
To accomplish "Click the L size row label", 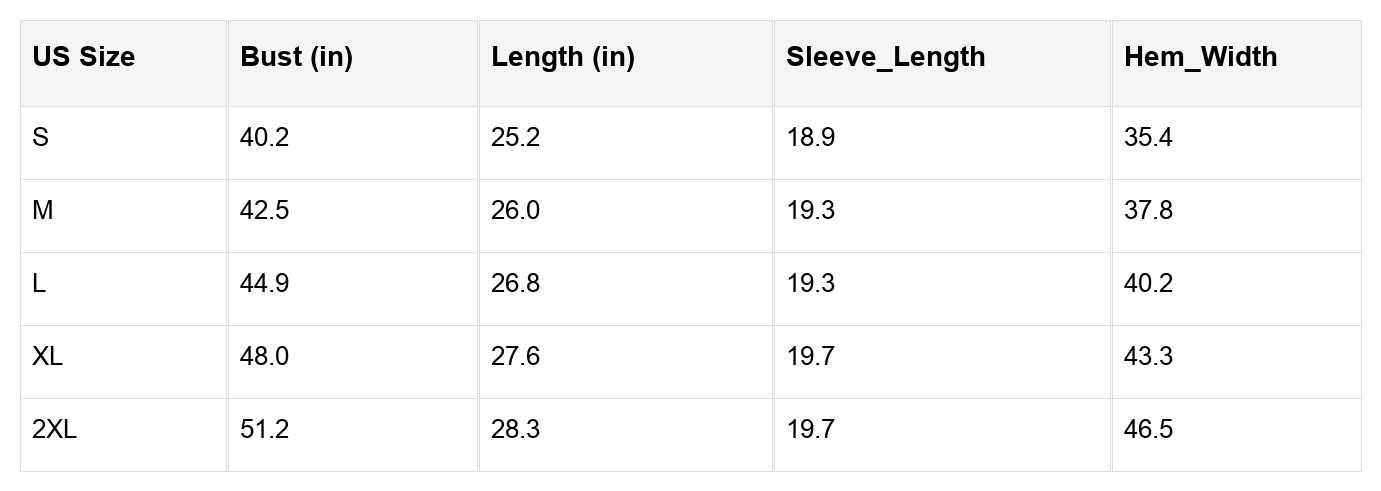I will (39, 284).
